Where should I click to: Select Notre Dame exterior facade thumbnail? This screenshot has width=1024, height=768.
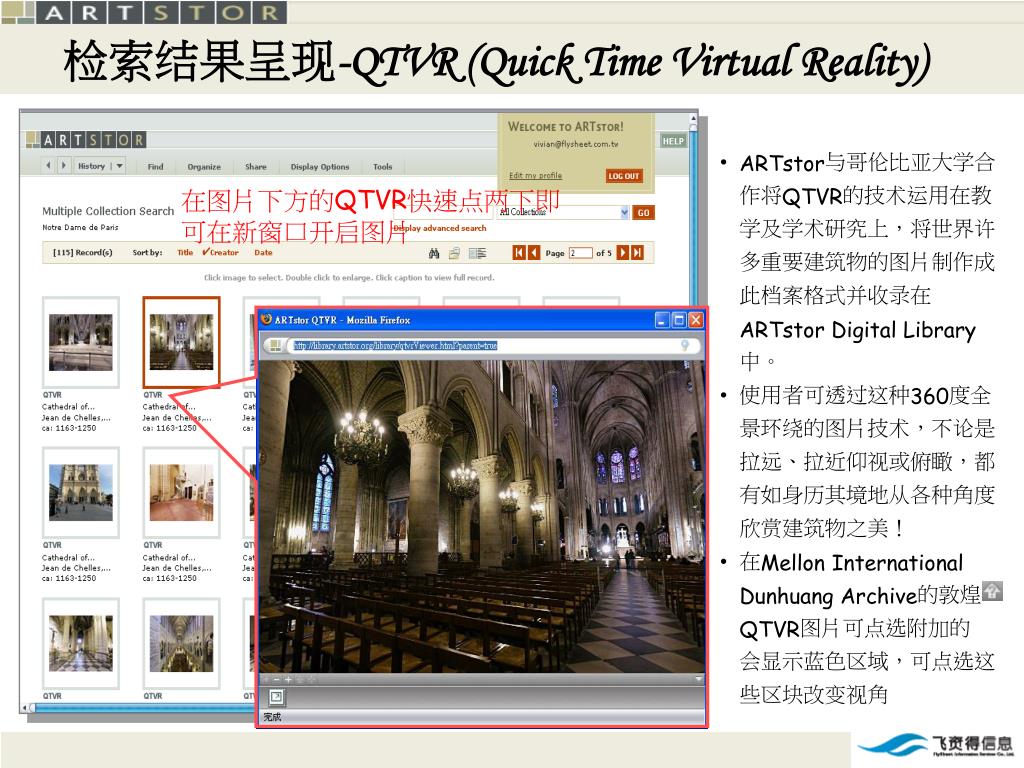[81, 492]
